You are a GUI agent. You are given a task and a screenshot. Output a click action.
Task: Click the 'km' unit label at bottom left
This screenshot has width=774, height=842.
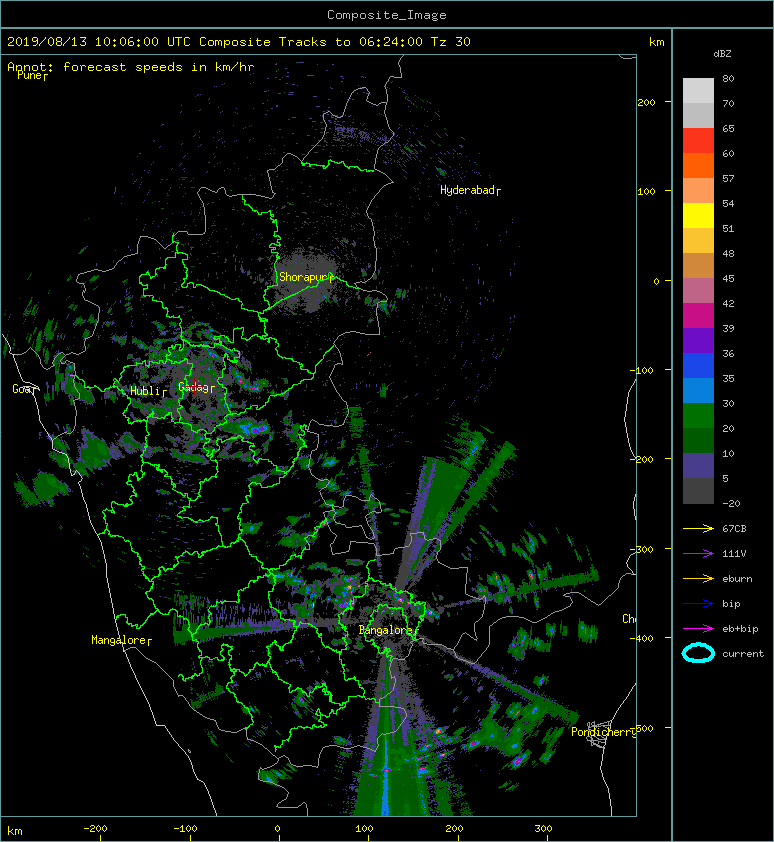(x=15, y=831)
